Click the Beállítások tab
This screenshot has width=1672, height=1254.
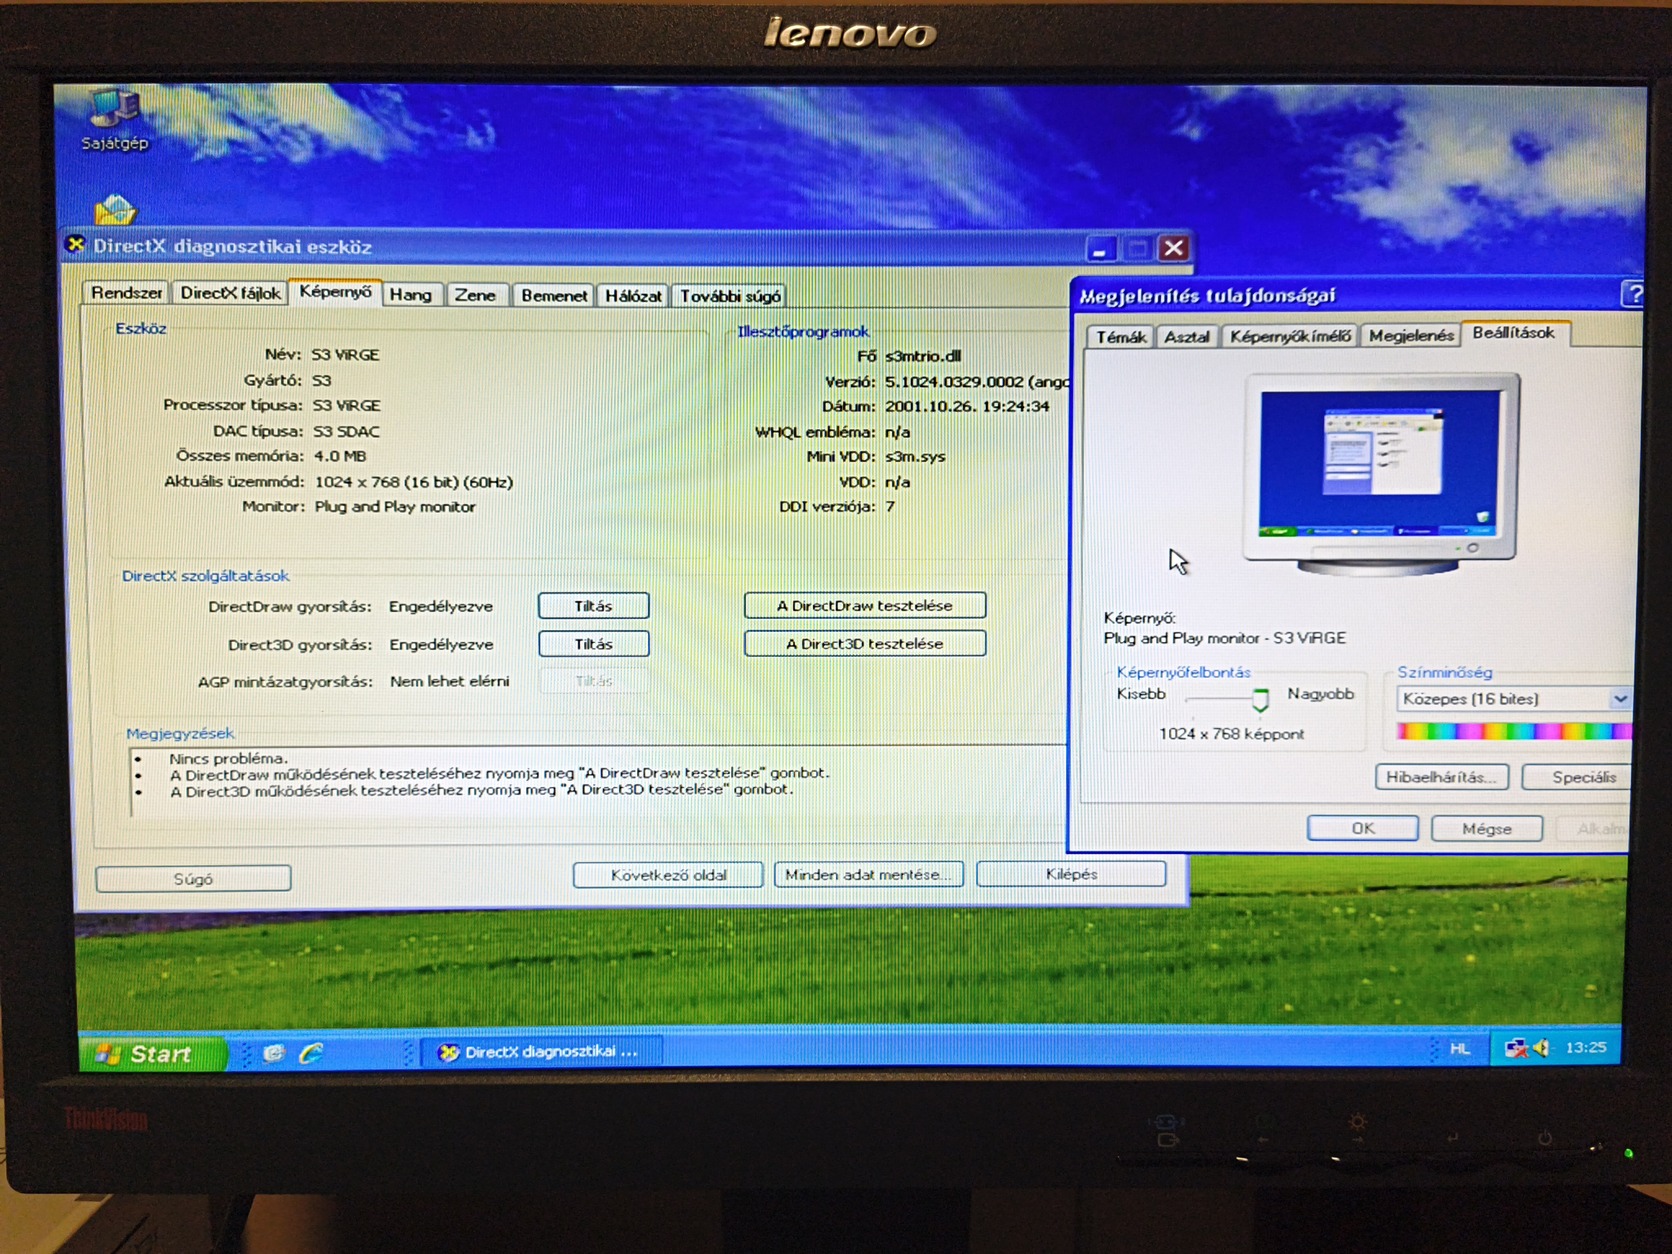pos(1514,333)
